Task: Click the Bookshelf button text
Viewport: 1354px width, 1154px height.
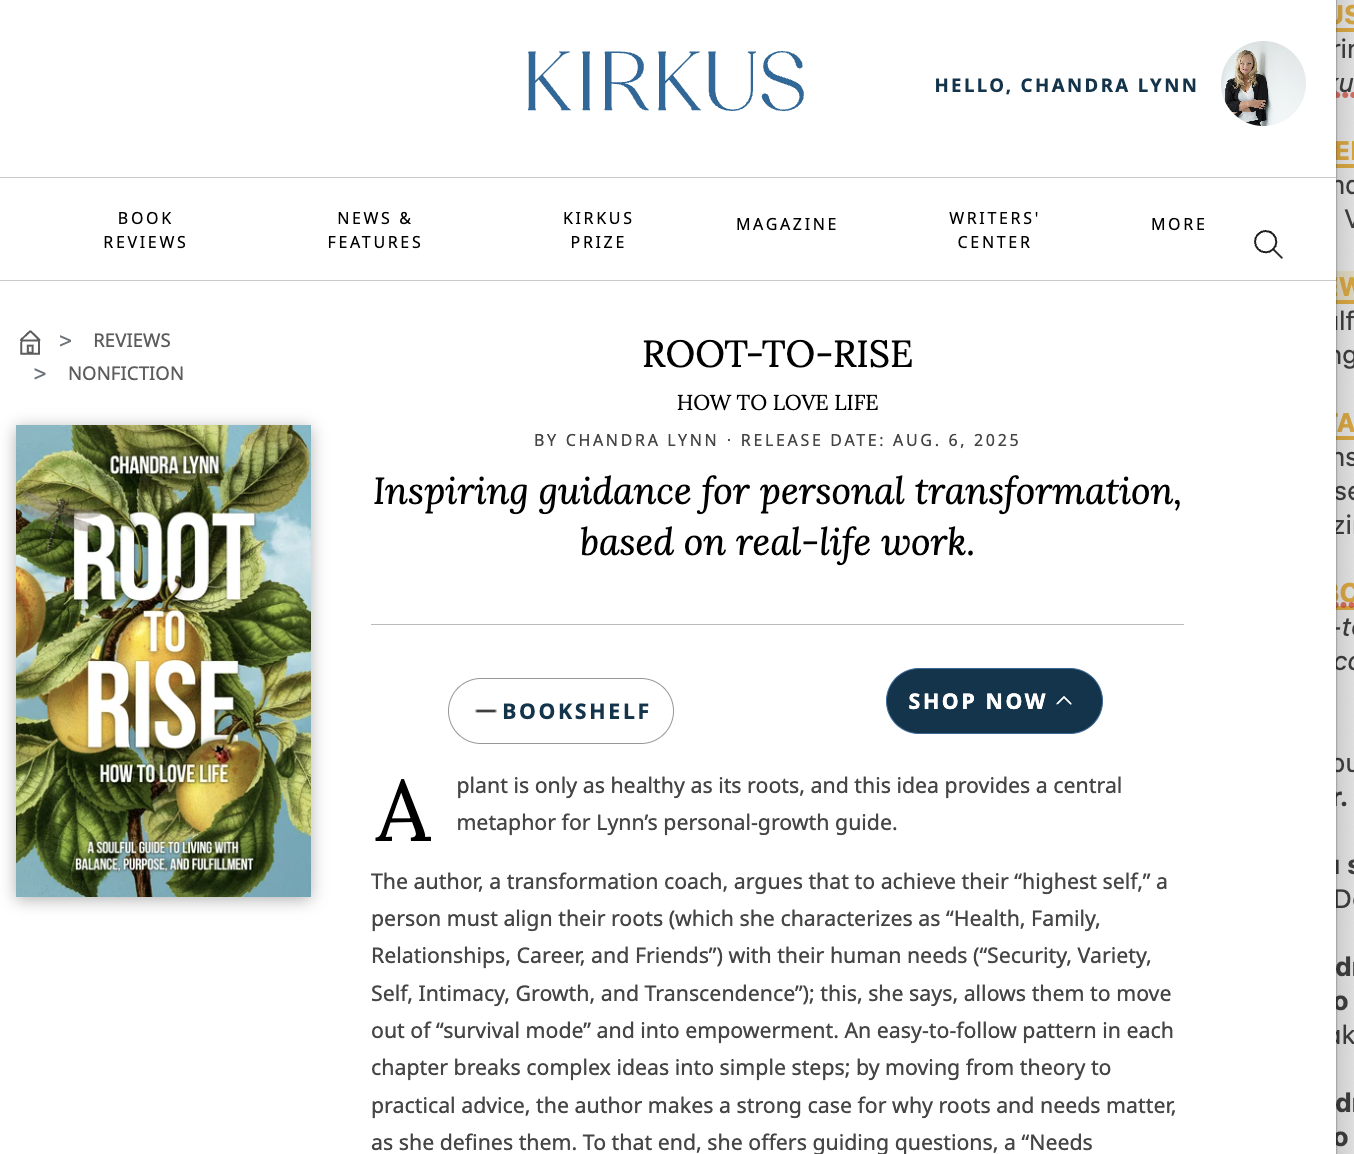Action: 576,712
